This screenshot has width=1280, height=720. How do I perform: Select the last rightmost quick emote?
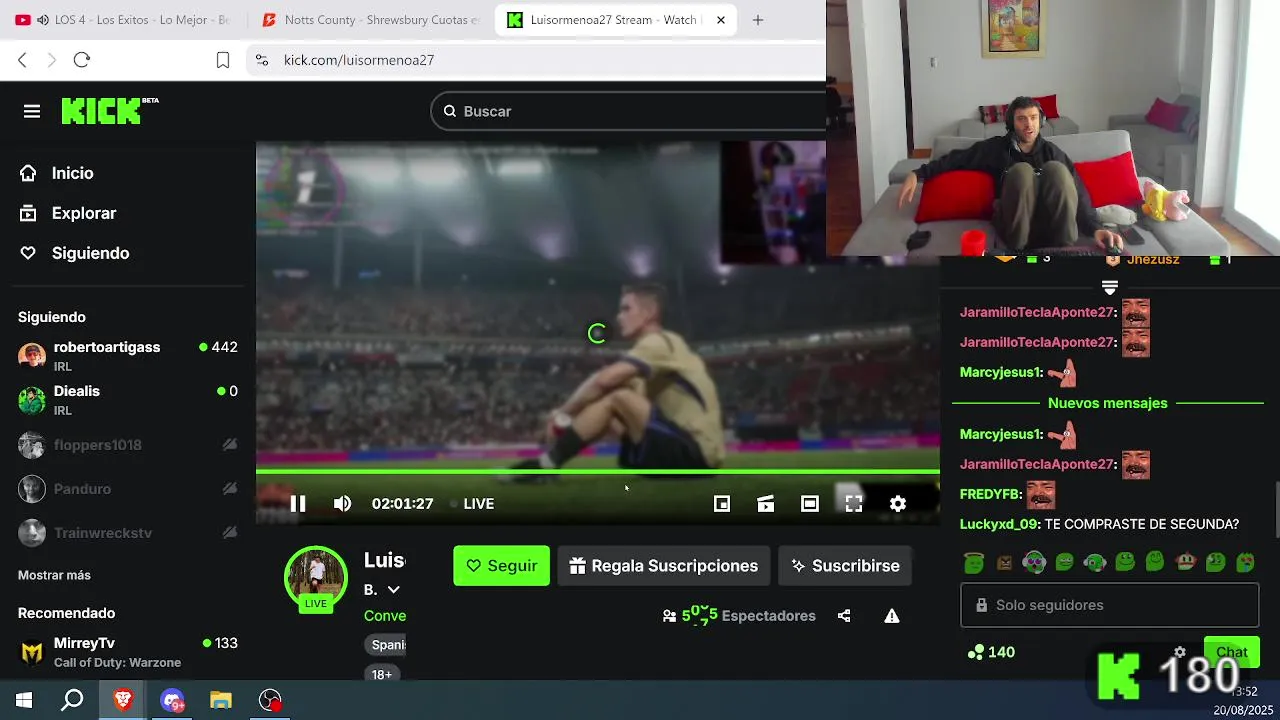tap(1245, 562)
